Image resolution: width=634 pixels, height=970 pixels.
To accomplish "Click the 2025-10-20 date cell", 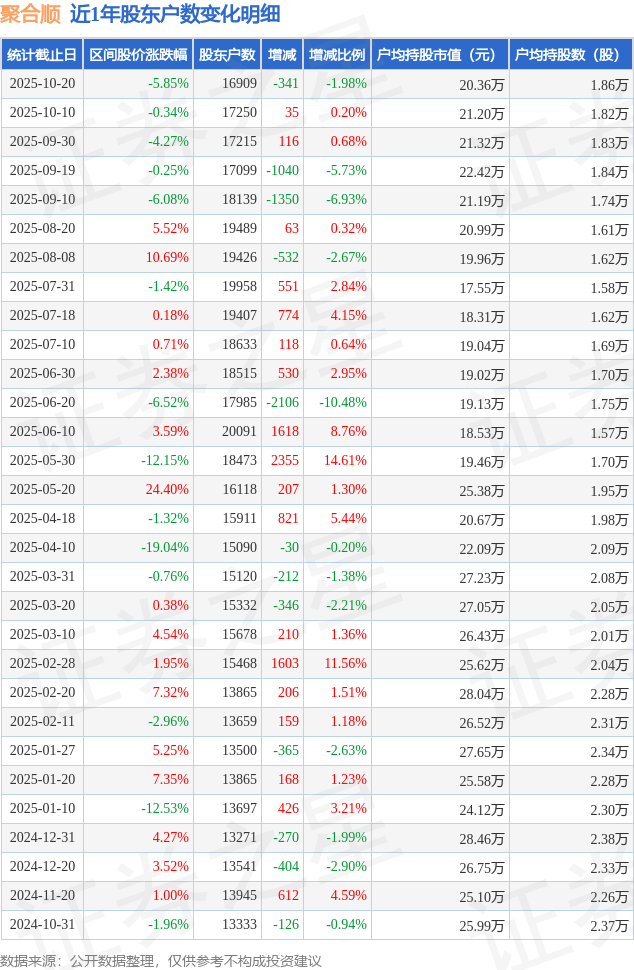I will (x=42, y=84).
